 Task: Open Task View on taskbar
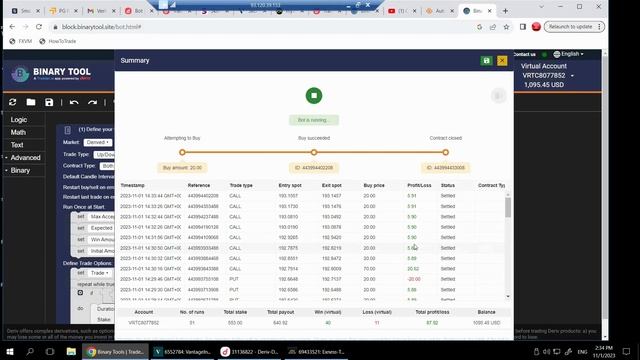coord(50,351)
